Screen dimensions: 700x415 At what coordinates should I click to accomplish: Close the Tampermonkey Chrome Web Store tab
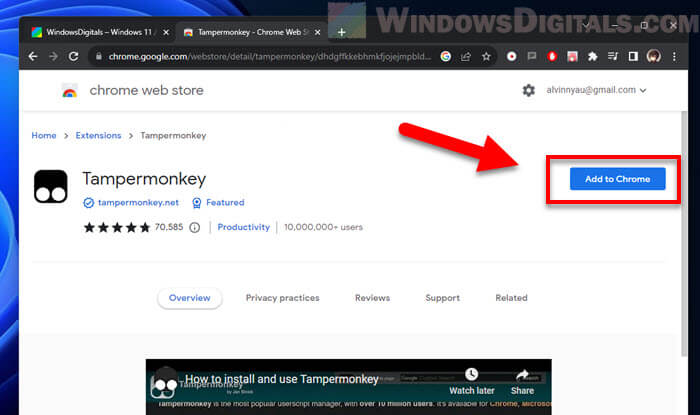[317, 32]
